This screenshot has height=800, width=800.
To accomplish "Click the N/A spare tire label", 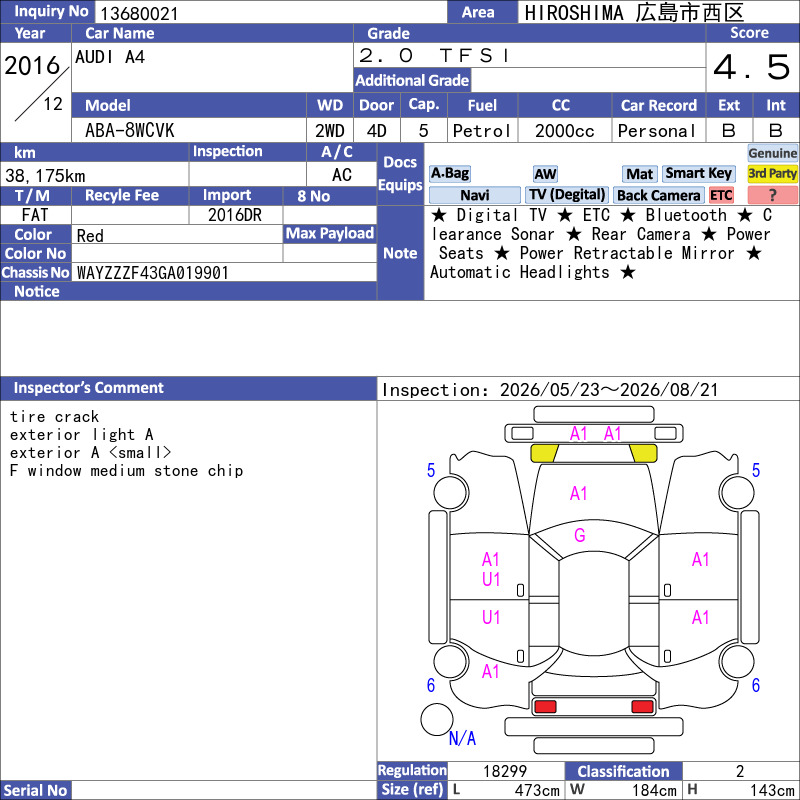I will tap(462, 738).
